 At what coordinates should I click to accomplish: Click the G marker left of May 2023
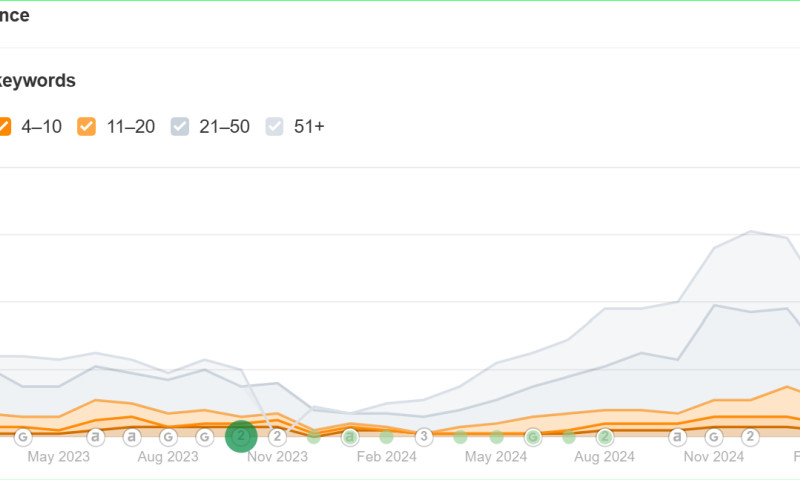pos(22,436)
